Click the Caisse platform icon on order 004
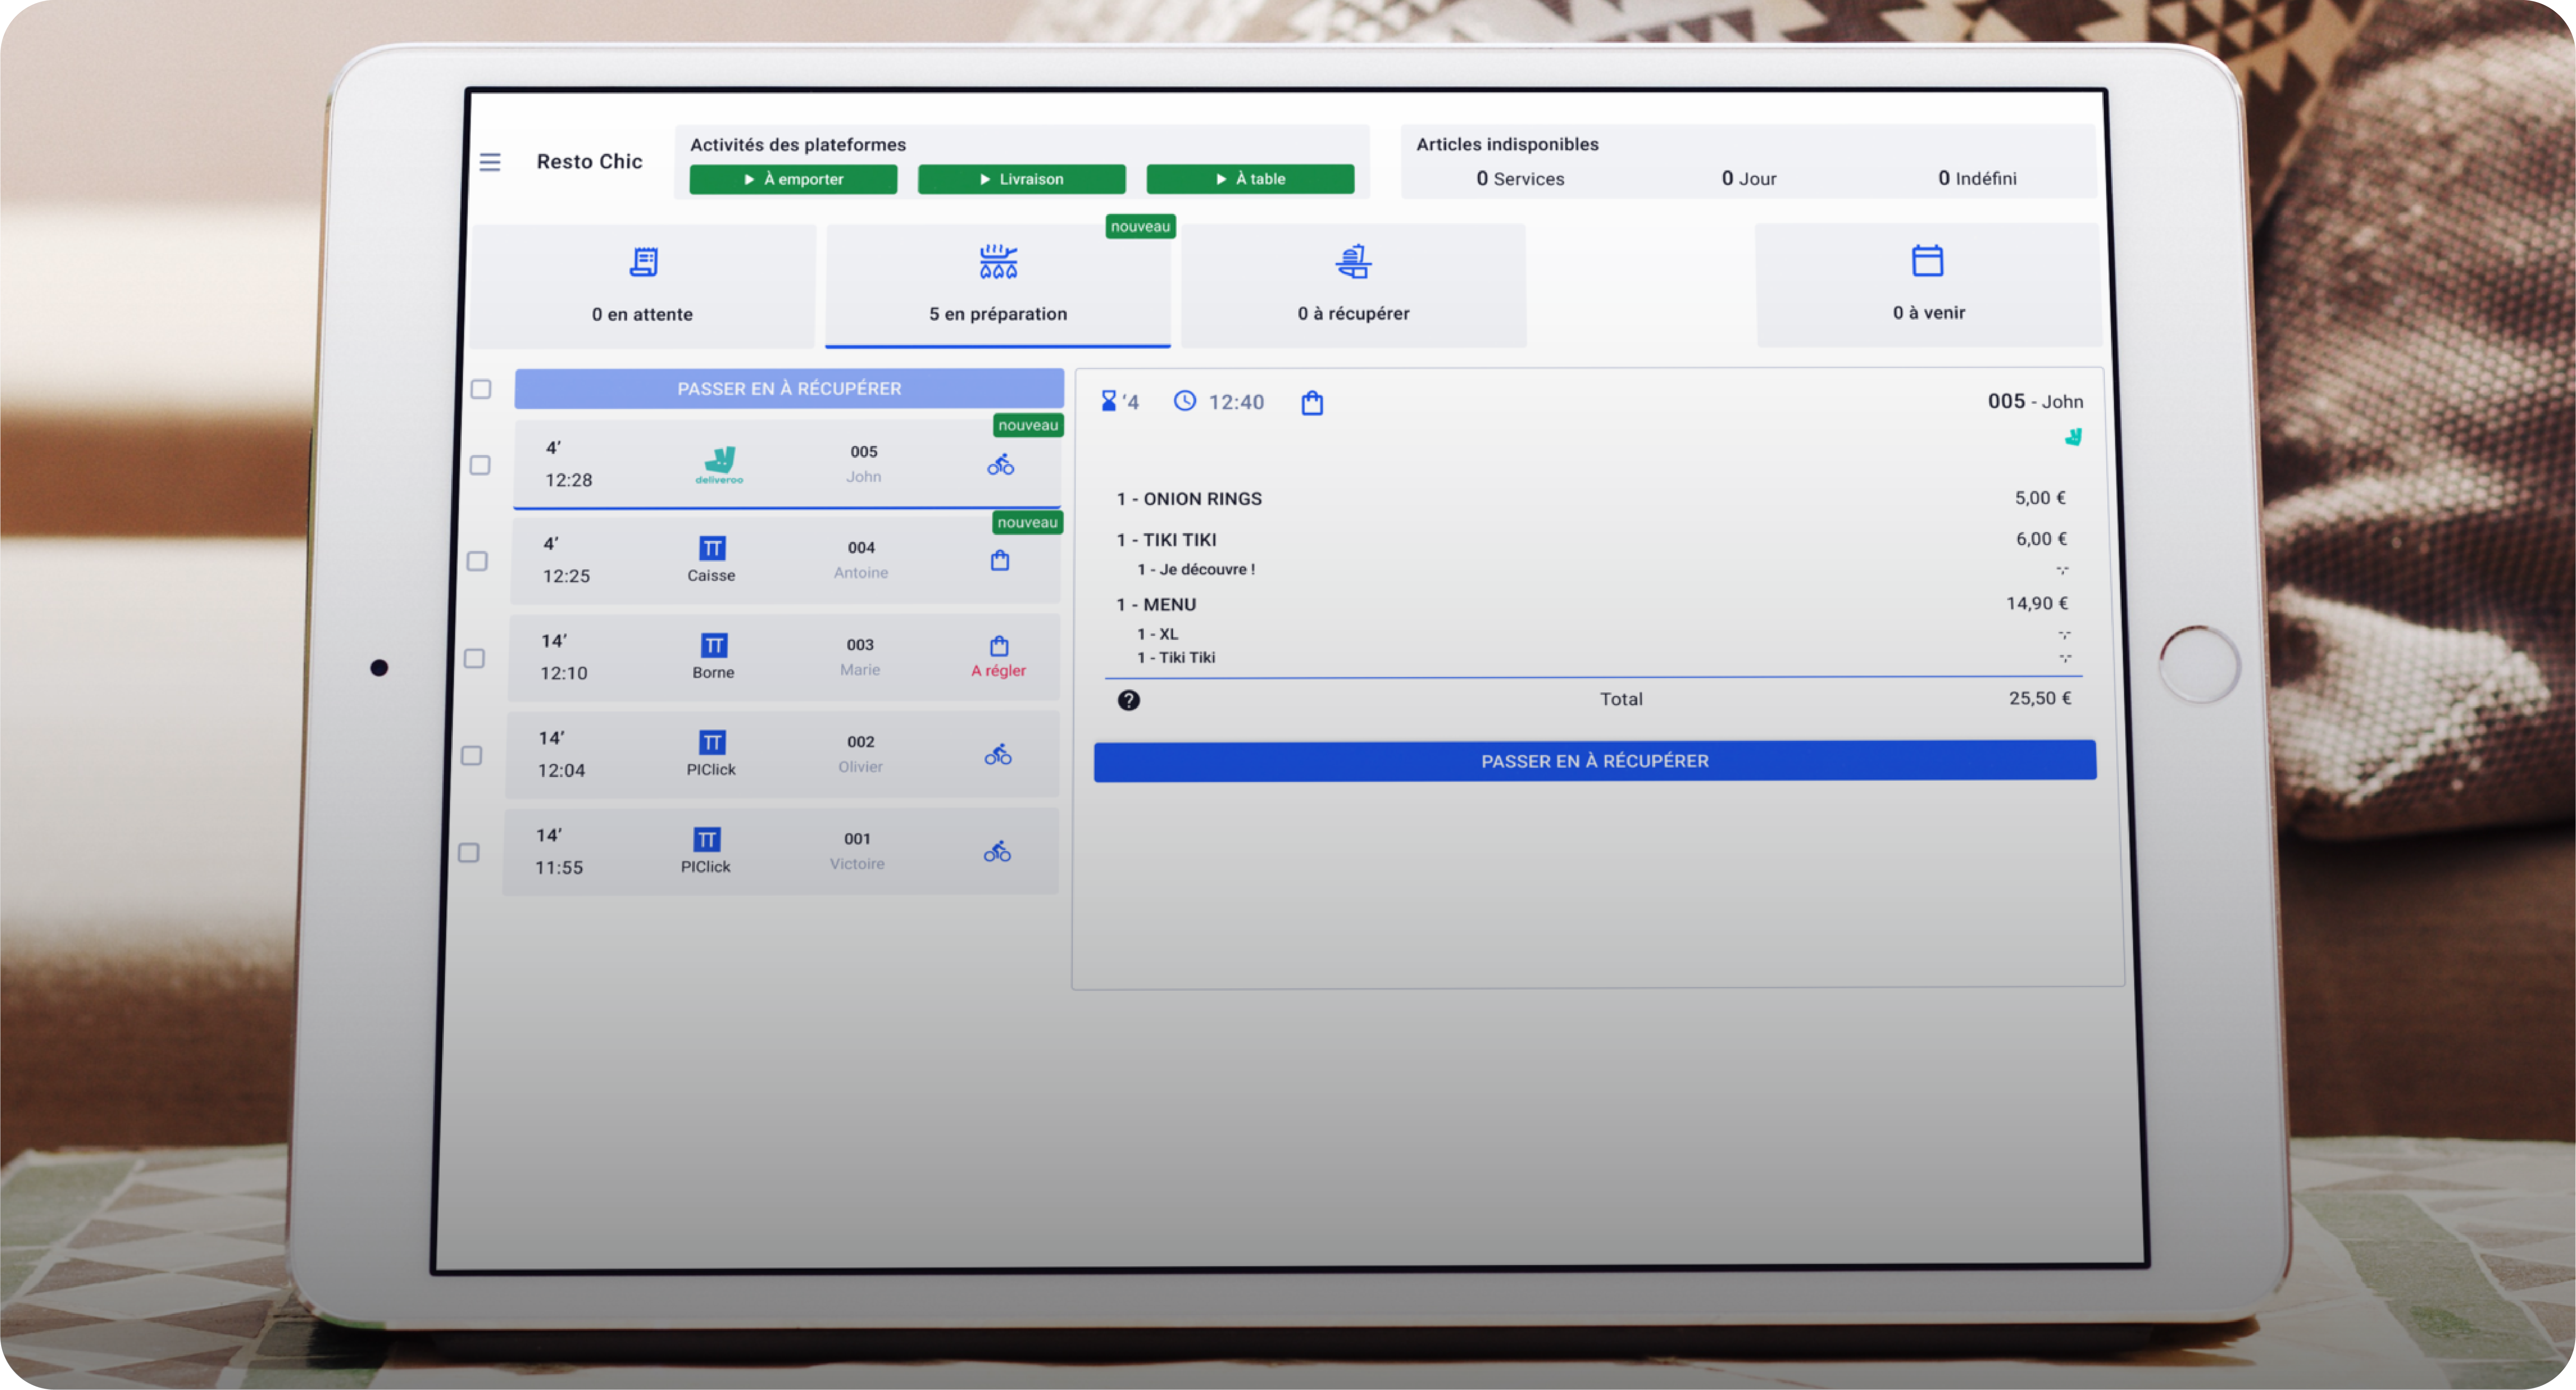 (x=712, y=548)
